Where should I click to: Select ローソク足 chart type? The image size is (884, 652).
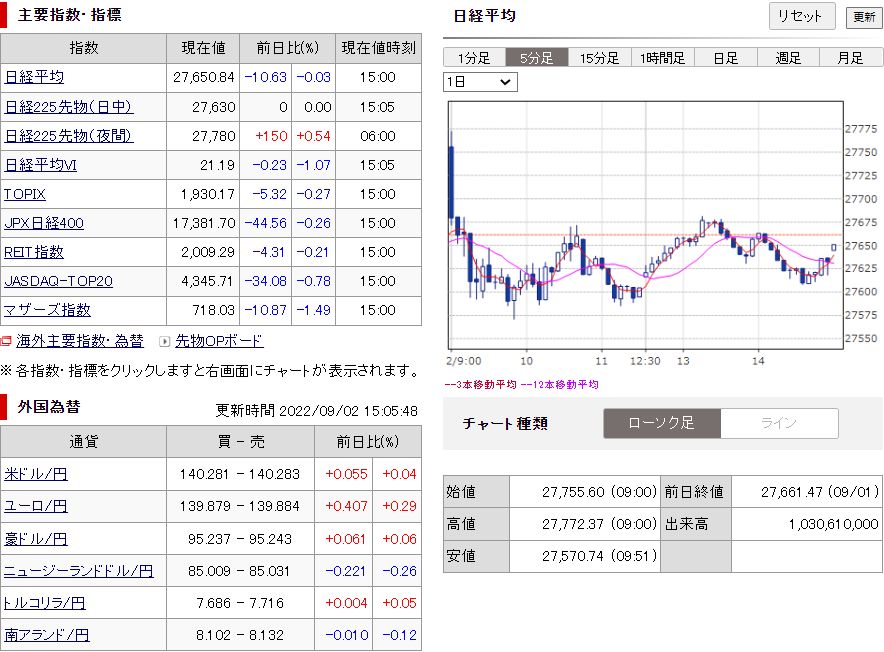pos(662,423)
